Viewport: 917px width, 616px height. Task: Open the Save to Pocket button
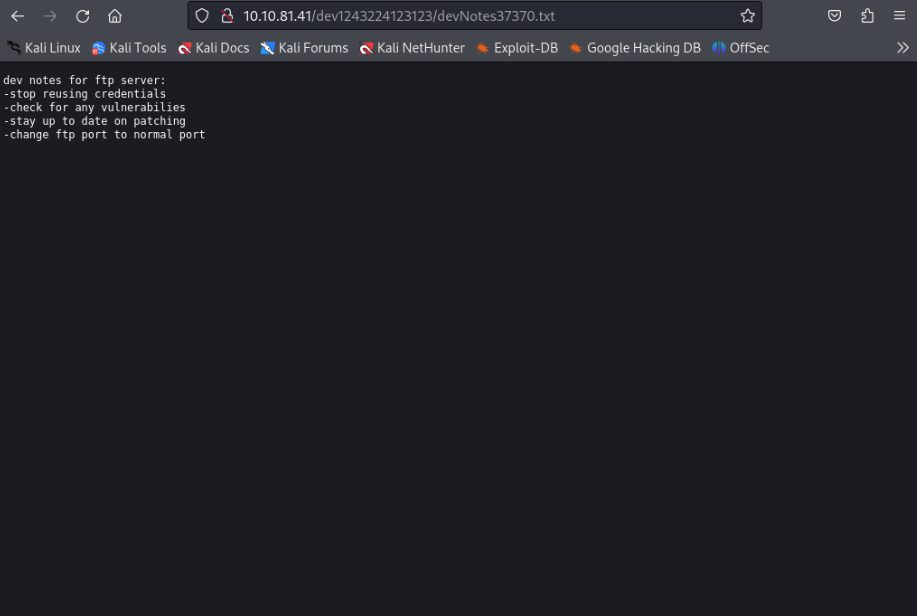[x=835, y=16]
